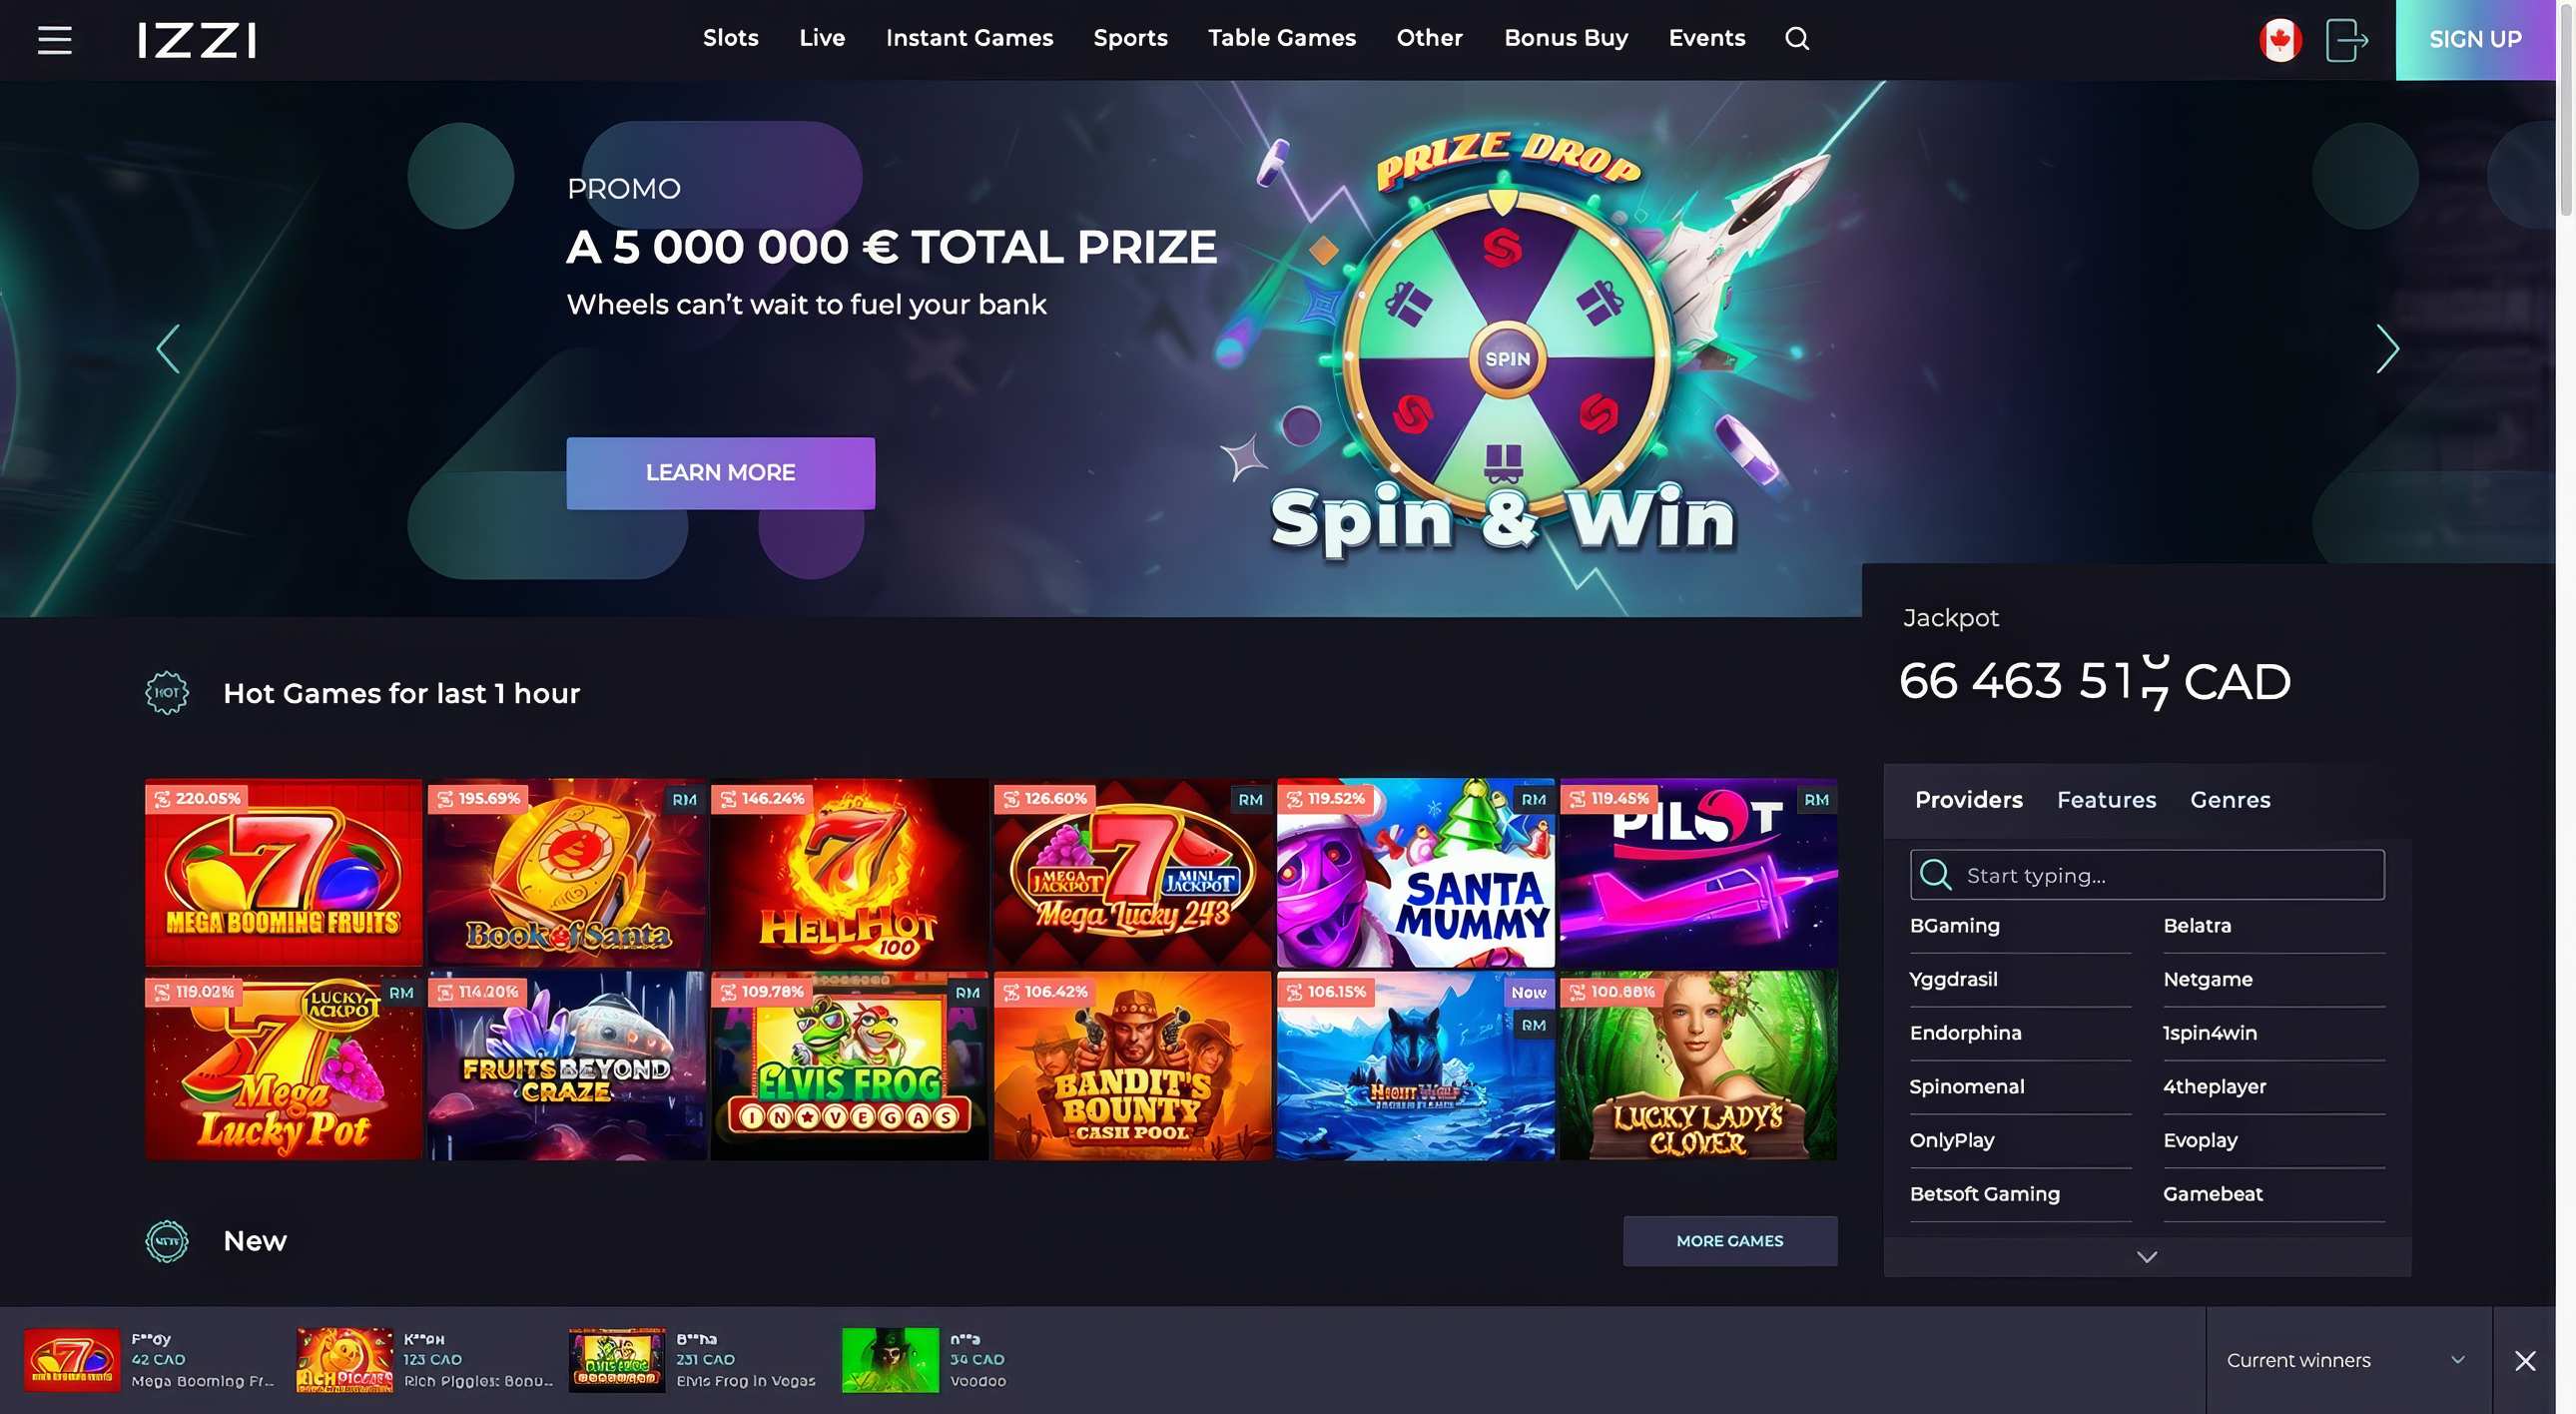Go to previous promo banner slide
Screen dimensions: 2576x1414
[x=168, y=349]
